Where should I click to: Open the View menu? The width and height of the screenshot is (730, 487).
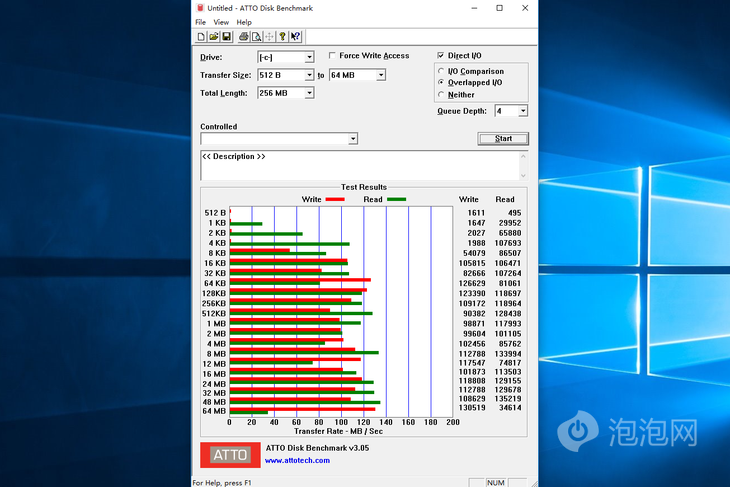point(221,22)
